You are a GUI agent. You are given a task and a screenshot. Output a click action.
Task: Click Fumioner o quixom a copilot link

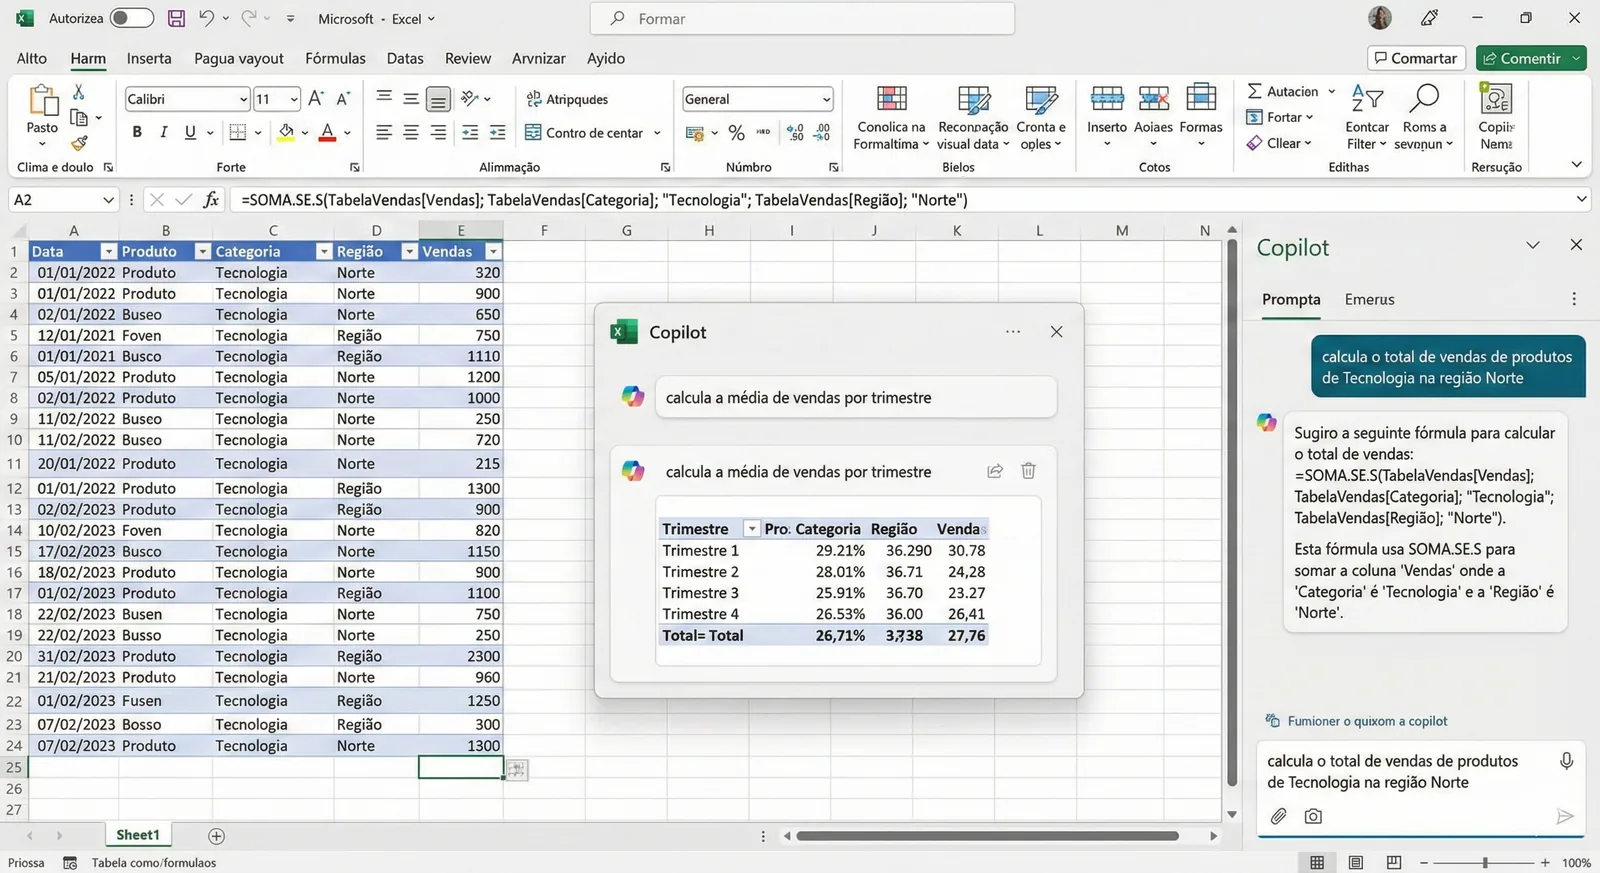(1367, 721)
